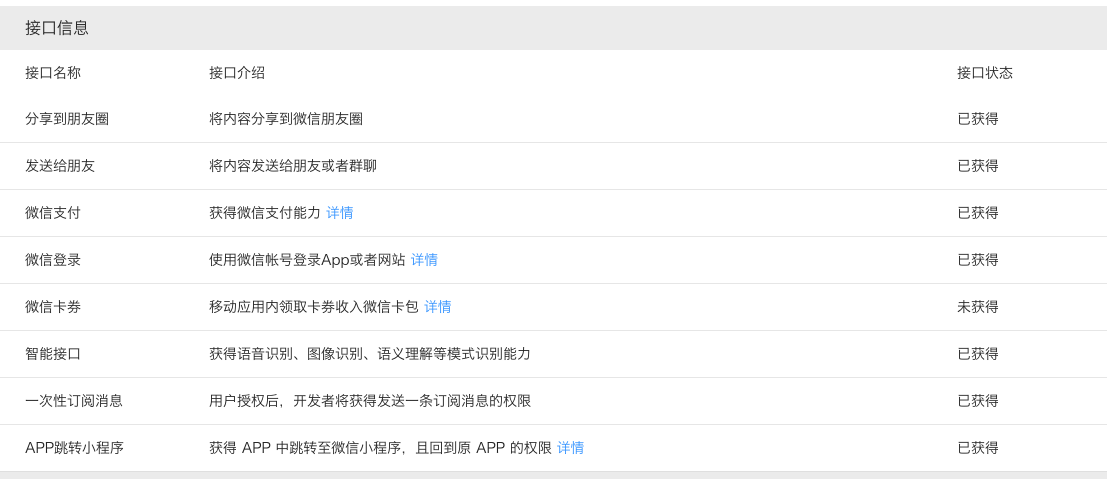Click description about 语音识别、图像识别
Image resolution: width=1107 pixels, height=479 pixels.
tap(370, 354)
